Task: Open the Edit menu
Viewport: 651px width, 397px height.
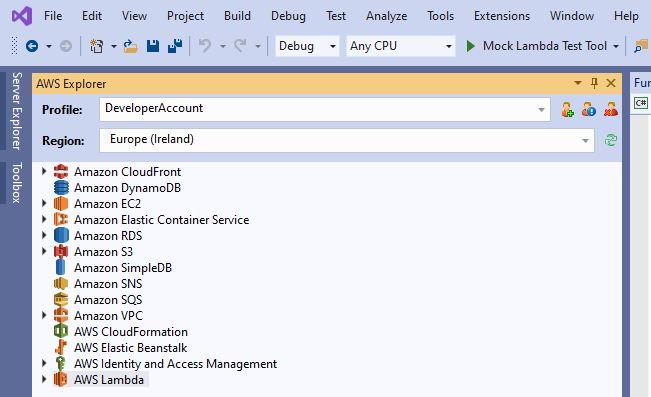Action: [92, 16]
